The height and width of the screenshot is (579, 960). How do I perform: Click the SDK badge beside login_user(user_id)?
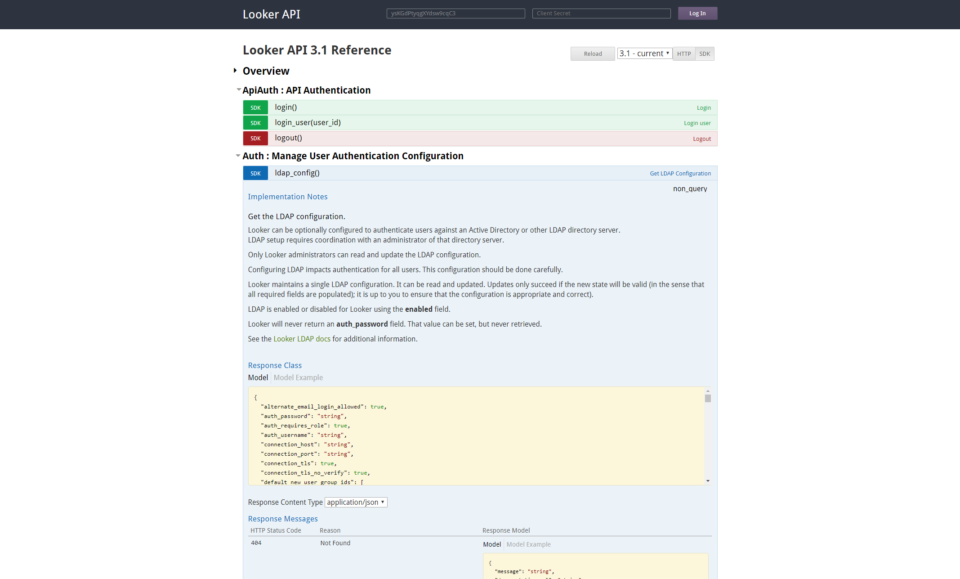(255, 122)
